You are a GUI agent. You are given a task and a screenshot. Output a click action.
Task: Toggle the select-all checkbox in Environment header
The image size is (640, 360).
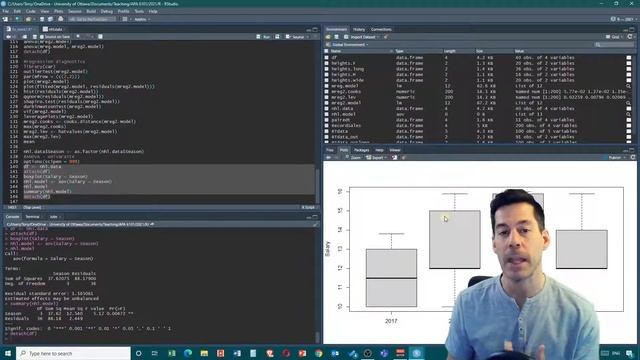coord(326,51)
